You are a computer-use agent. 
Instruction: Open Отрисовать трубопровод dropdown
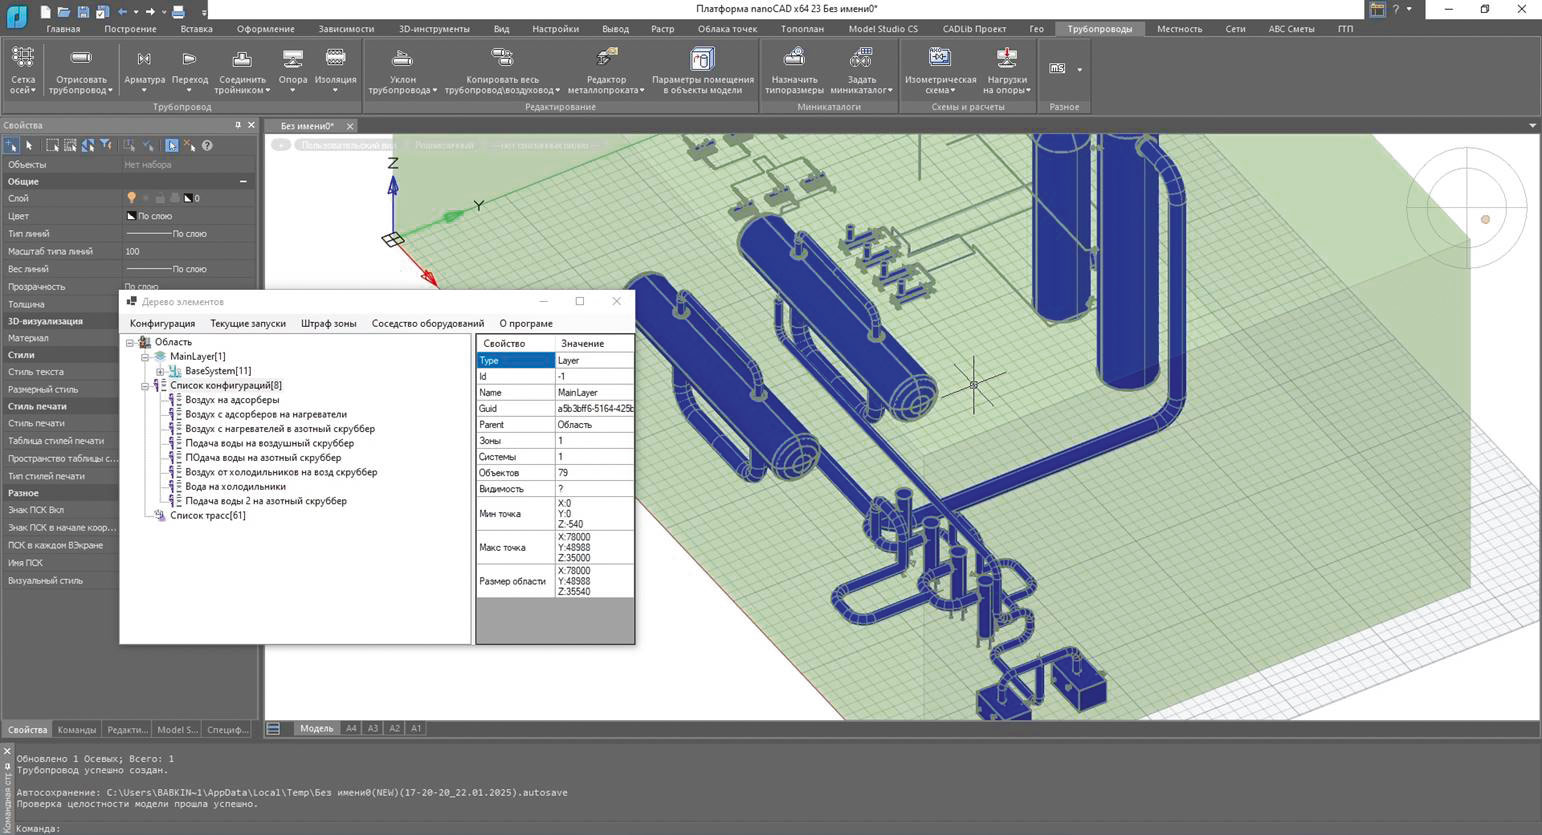(x=81, y=69)
